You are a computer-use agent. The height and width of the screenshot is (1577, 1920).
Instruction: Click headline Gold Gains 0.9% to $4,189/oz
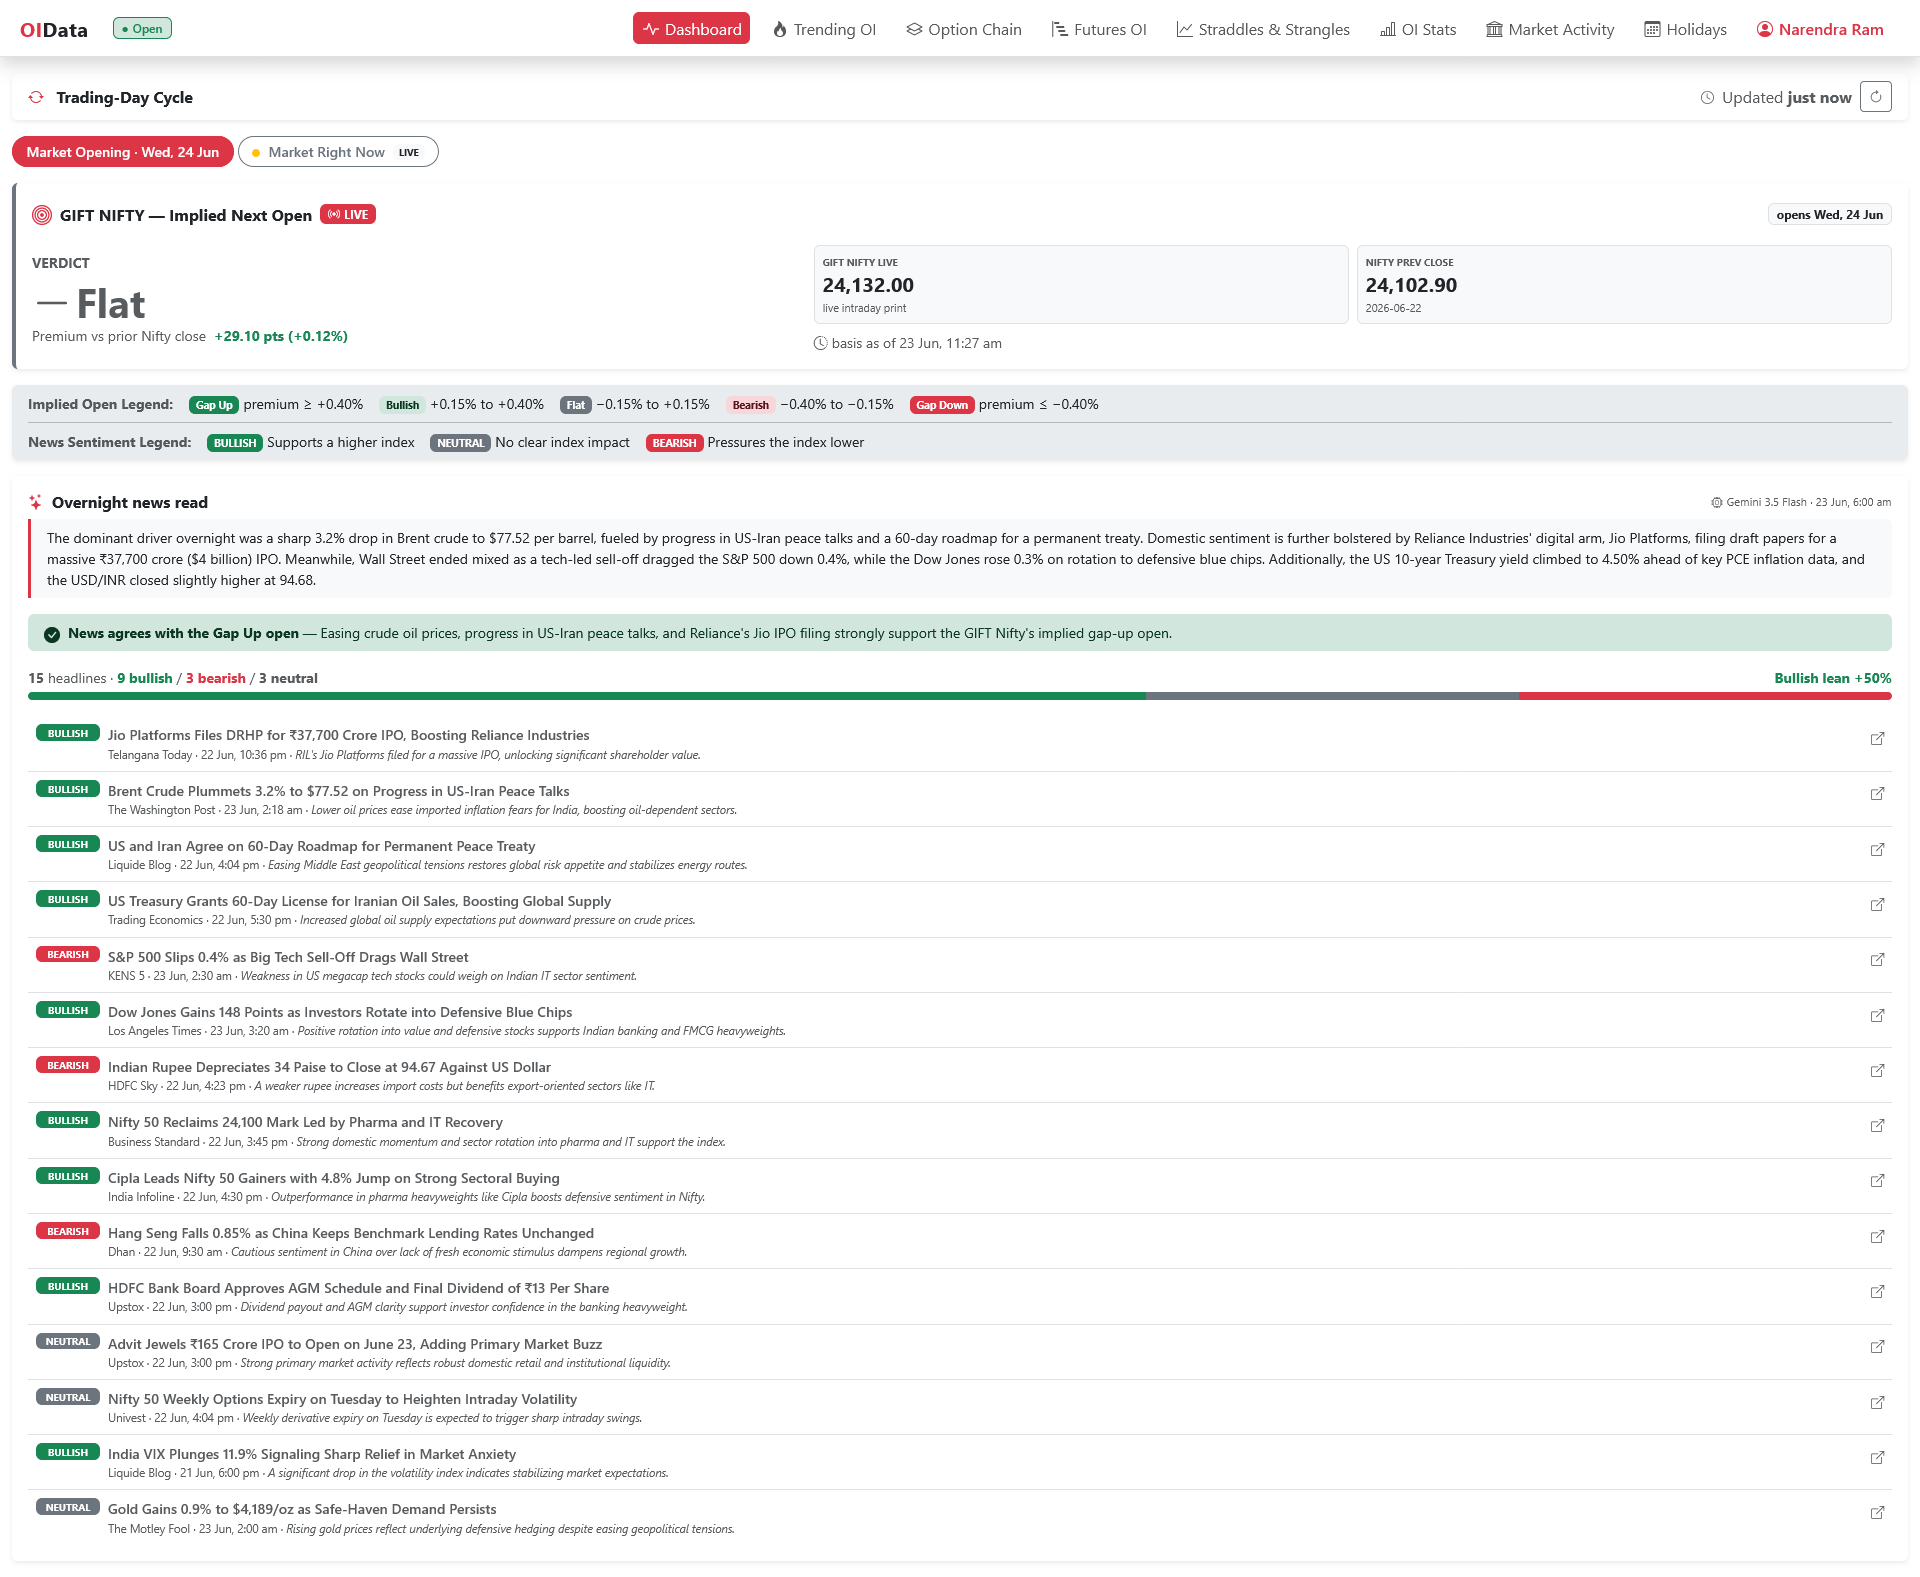click(x=302, y=1509)
